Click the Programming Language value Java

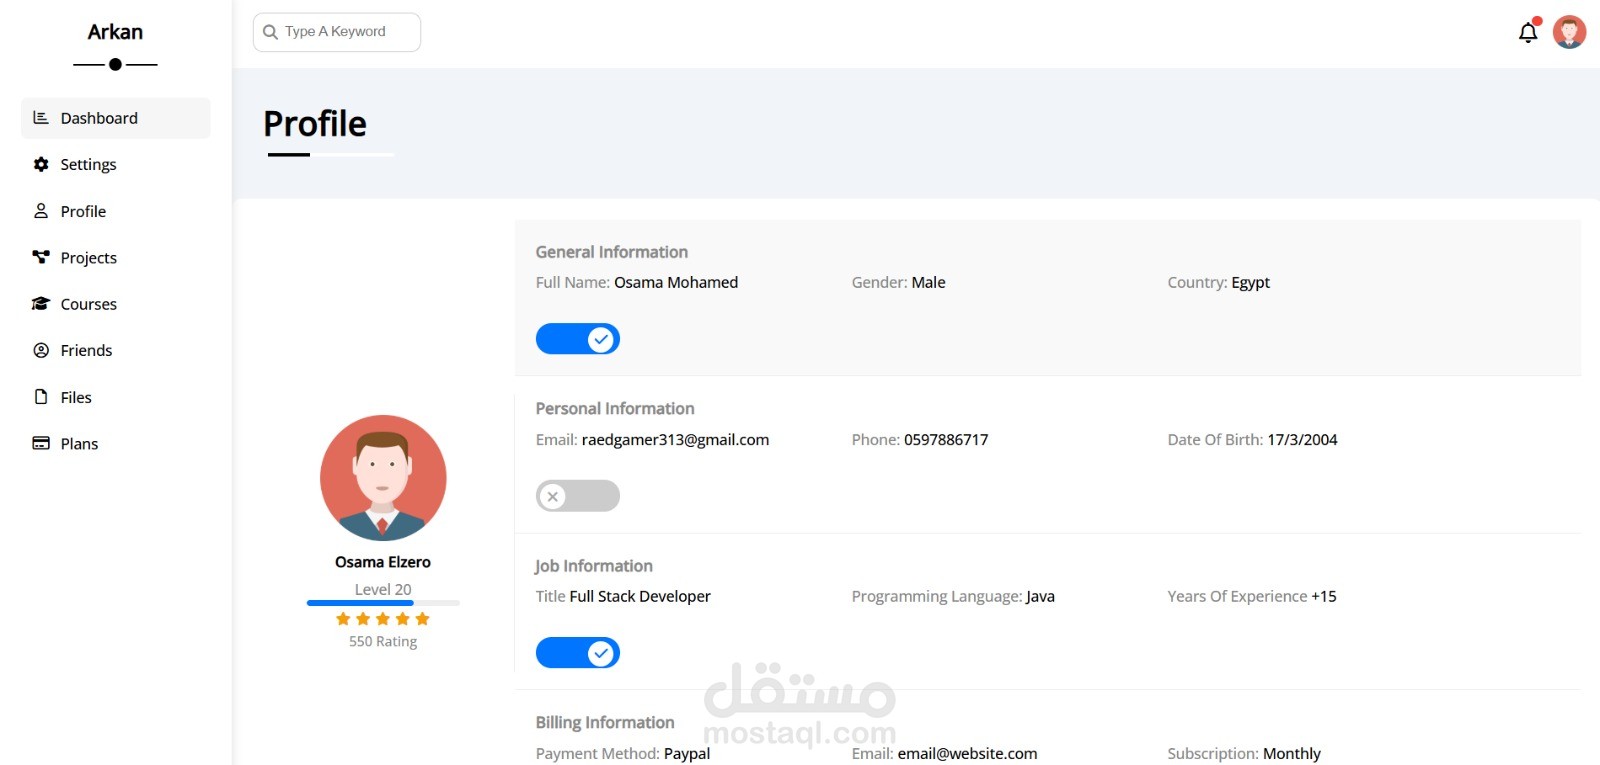[1040, 597]
